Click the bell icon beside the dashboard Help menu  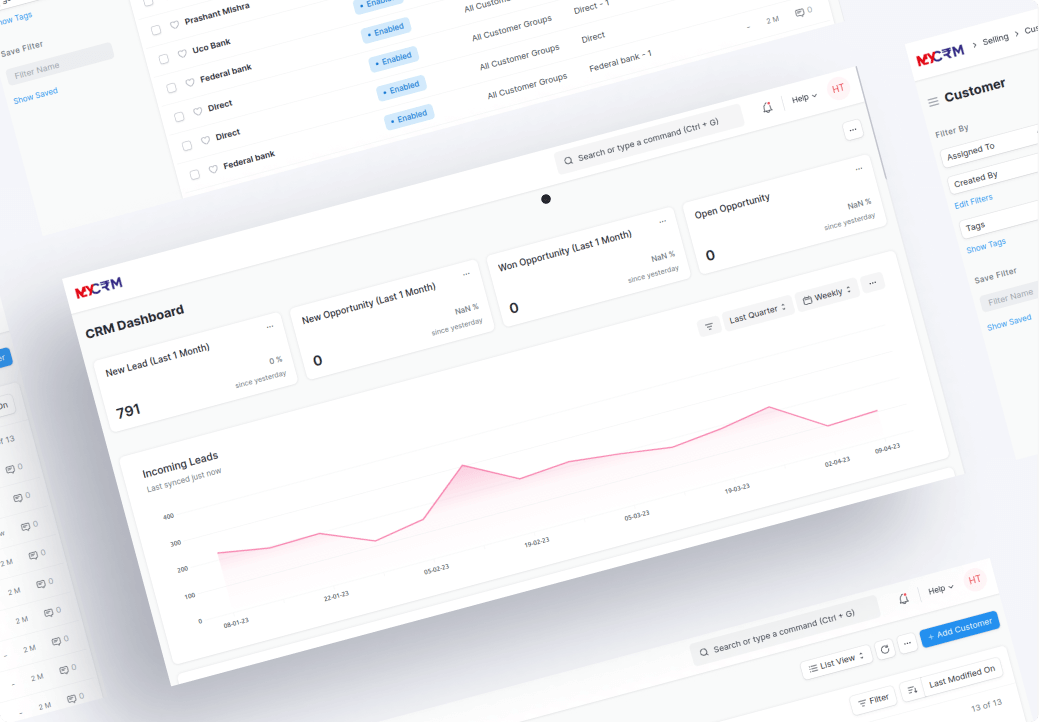point(767,107)
